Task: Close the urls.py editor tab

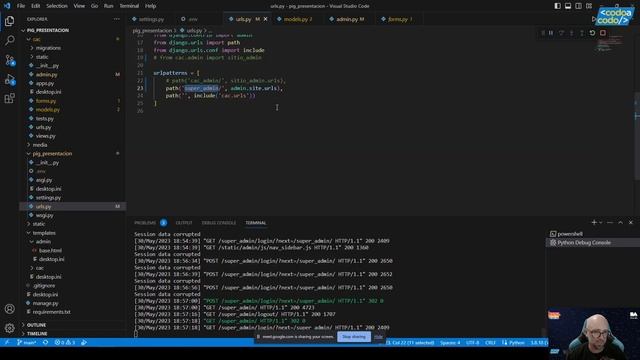Action: click(266, 19)
